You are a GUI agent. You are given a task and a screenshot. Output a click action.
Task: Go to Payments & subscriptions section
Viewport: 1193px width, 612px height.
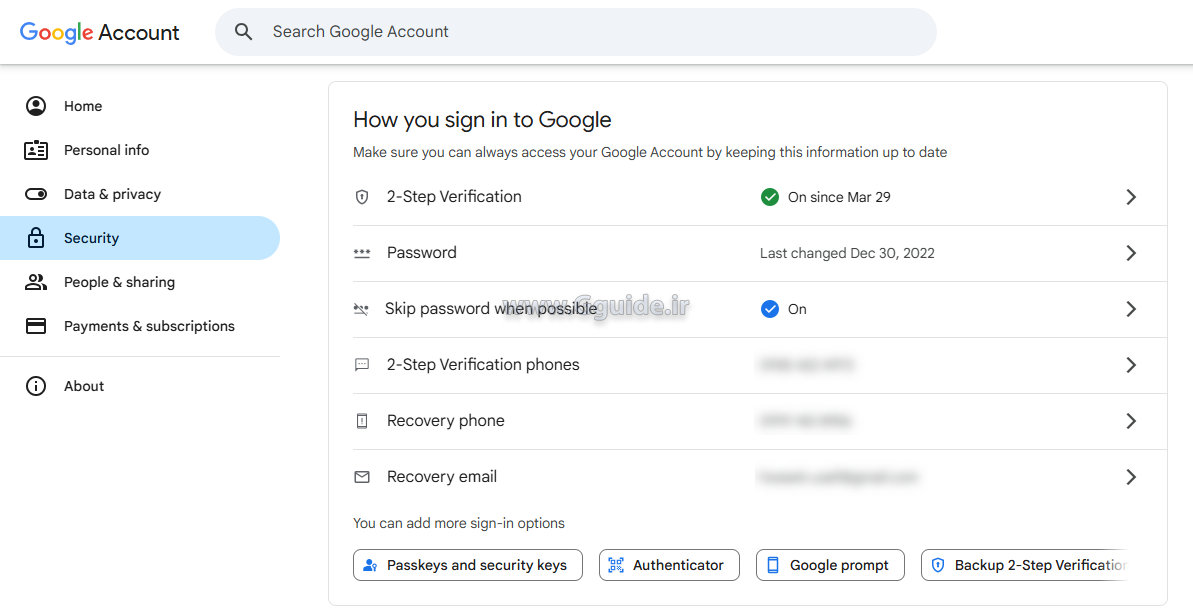[149, 326]
